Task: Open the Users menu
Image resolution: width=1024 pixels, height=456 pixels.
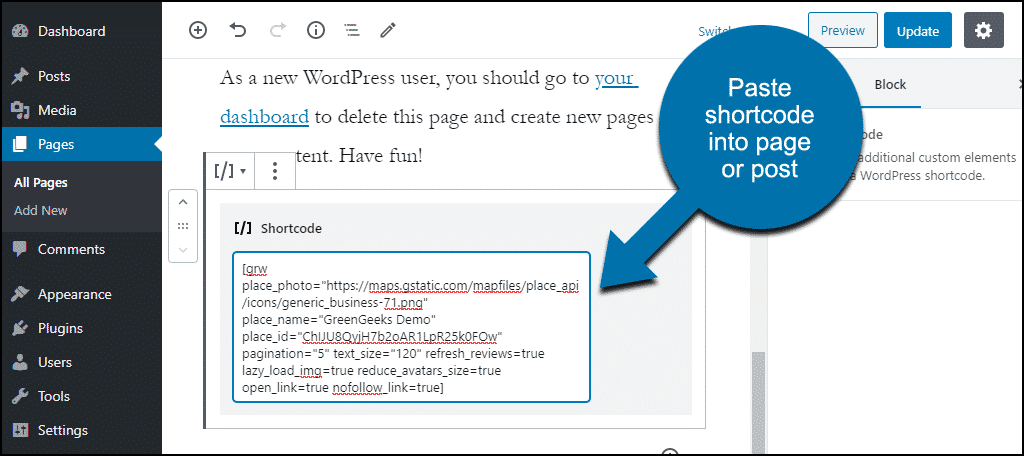Action: 55,363
